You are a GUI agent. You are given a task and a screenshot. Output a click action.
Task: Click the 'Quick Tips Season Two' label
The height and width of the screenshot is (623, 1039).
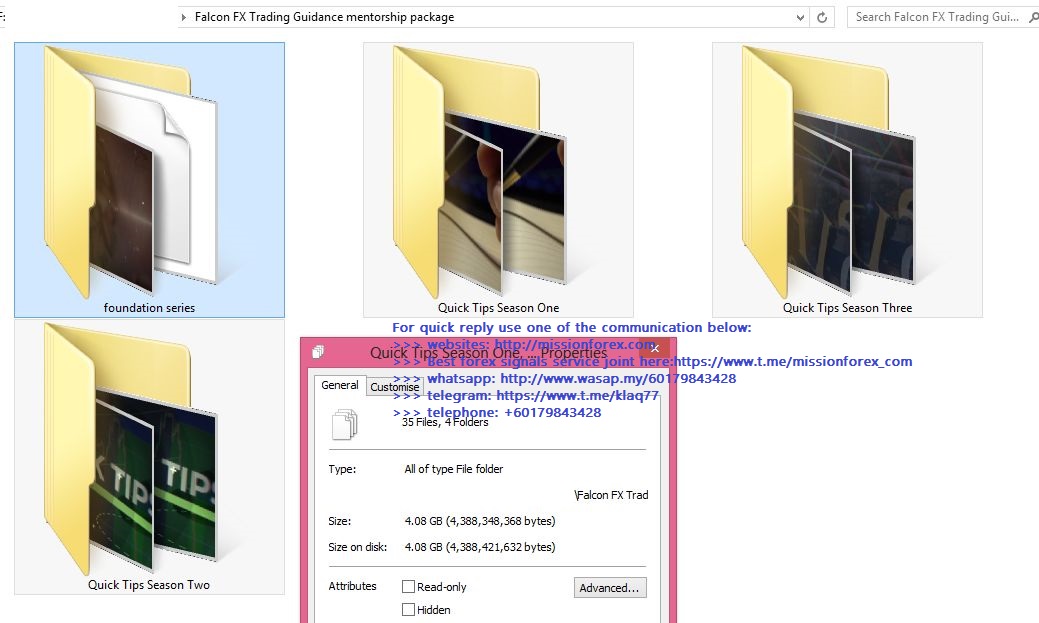pos(149,585)
